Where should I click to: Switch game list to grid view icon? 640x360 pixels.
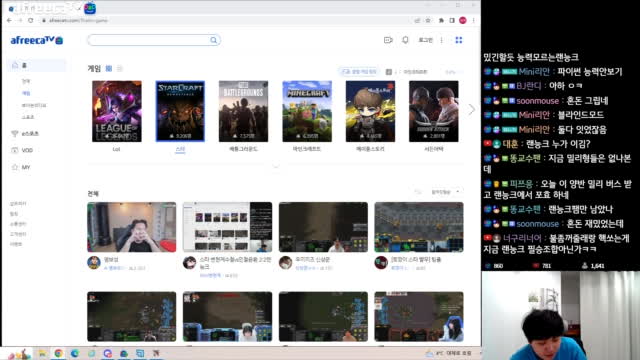(x=109, y=69)
